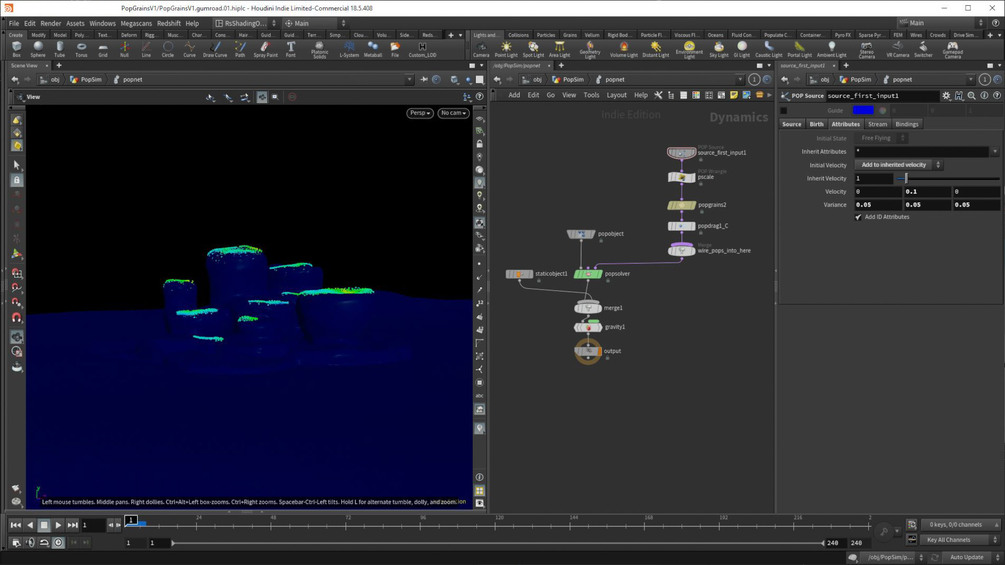The height and width of the screenshot is (565, 1005).
Task: Add an Environment Light from shelf
Action: pyautogui.click(x=689, y=50)
